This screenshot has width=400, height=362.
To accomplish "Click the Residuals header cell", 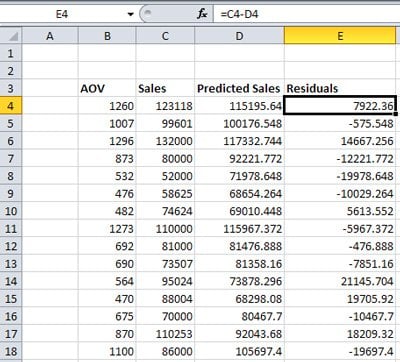I will [x=340, y=88].
